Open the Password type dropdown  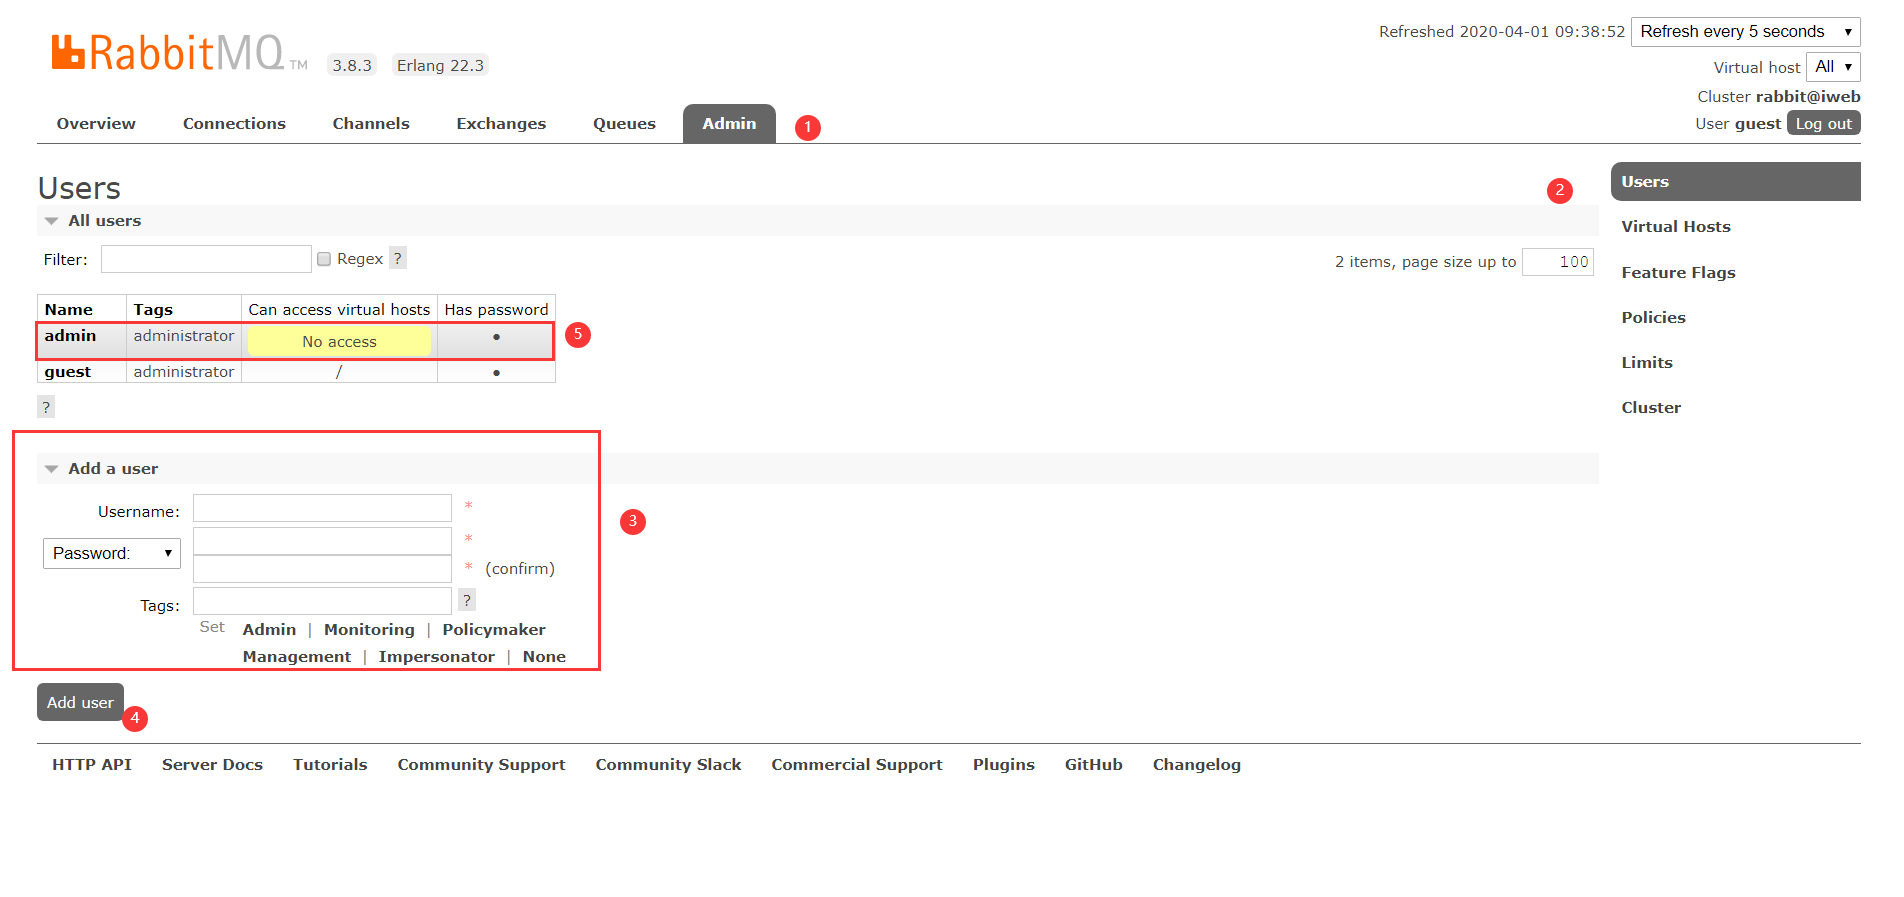click(112, 553)
